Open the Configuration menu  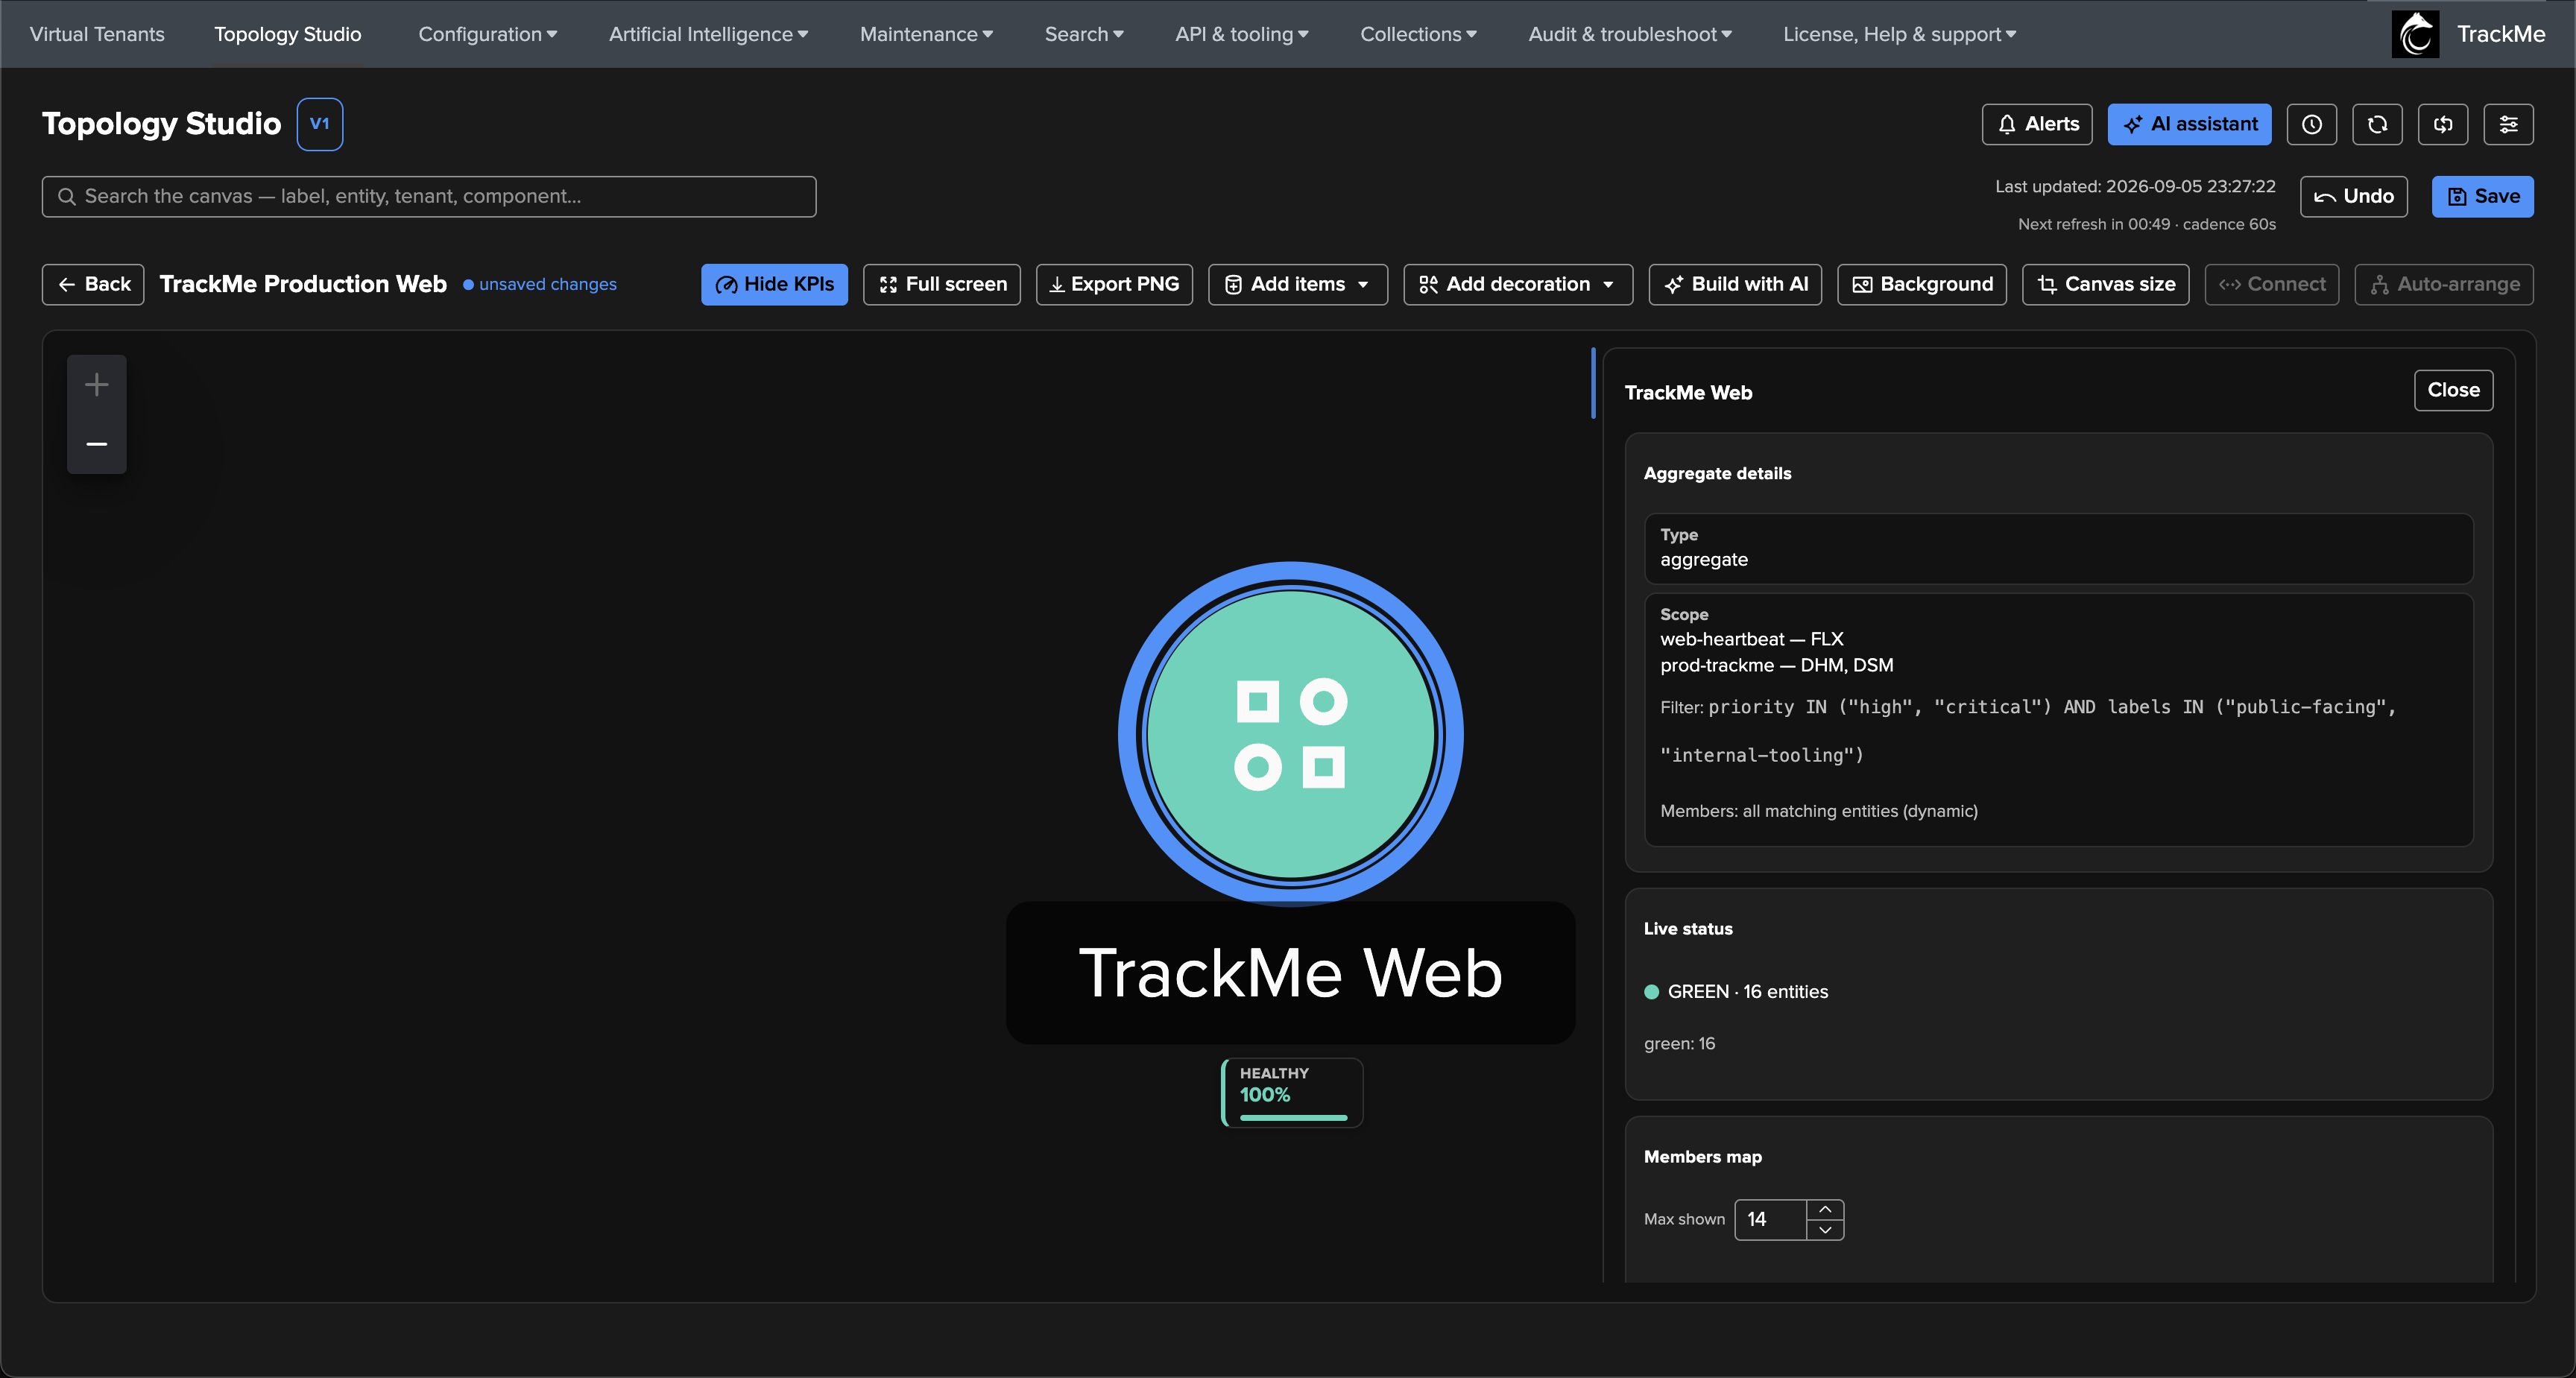point(487,34)
